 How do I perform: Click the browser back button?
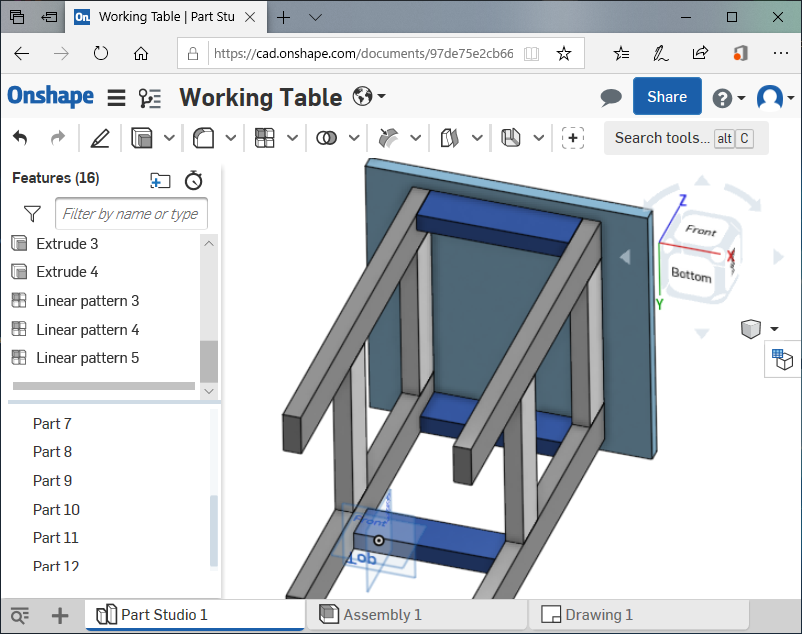pyautogui.click(x=21, y=53)
